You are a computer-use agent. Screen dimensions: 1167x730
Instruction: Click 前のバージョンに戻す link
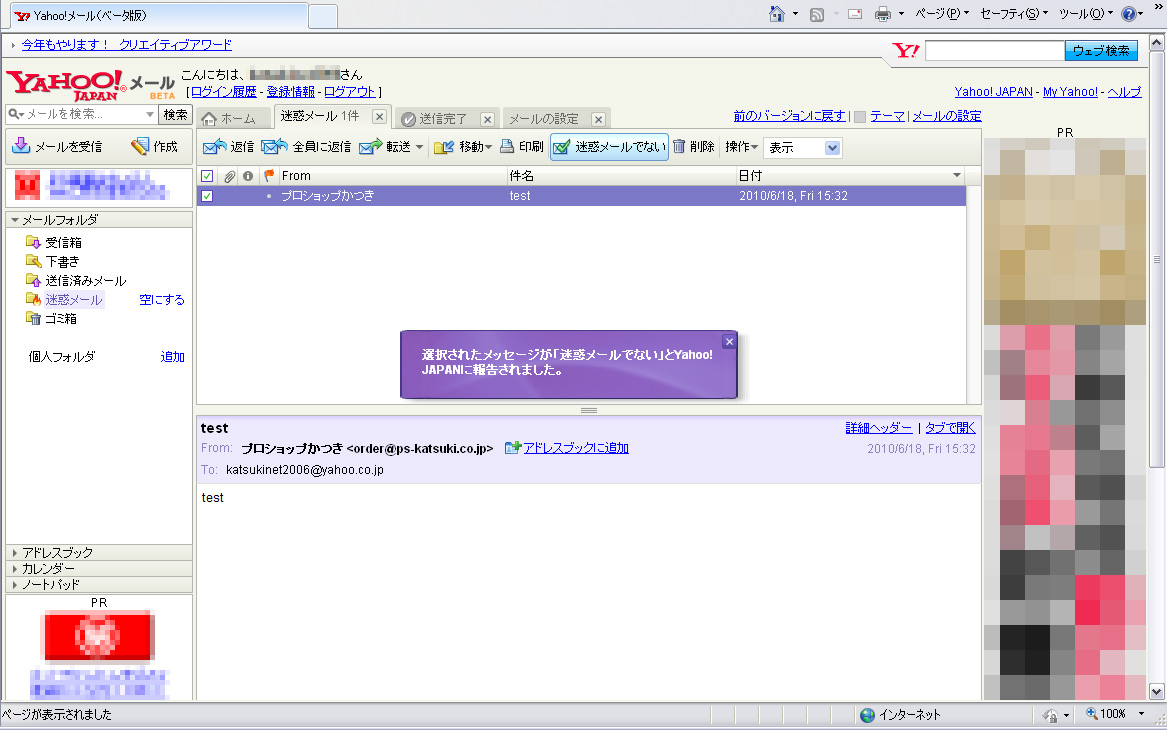click(789, 116)
